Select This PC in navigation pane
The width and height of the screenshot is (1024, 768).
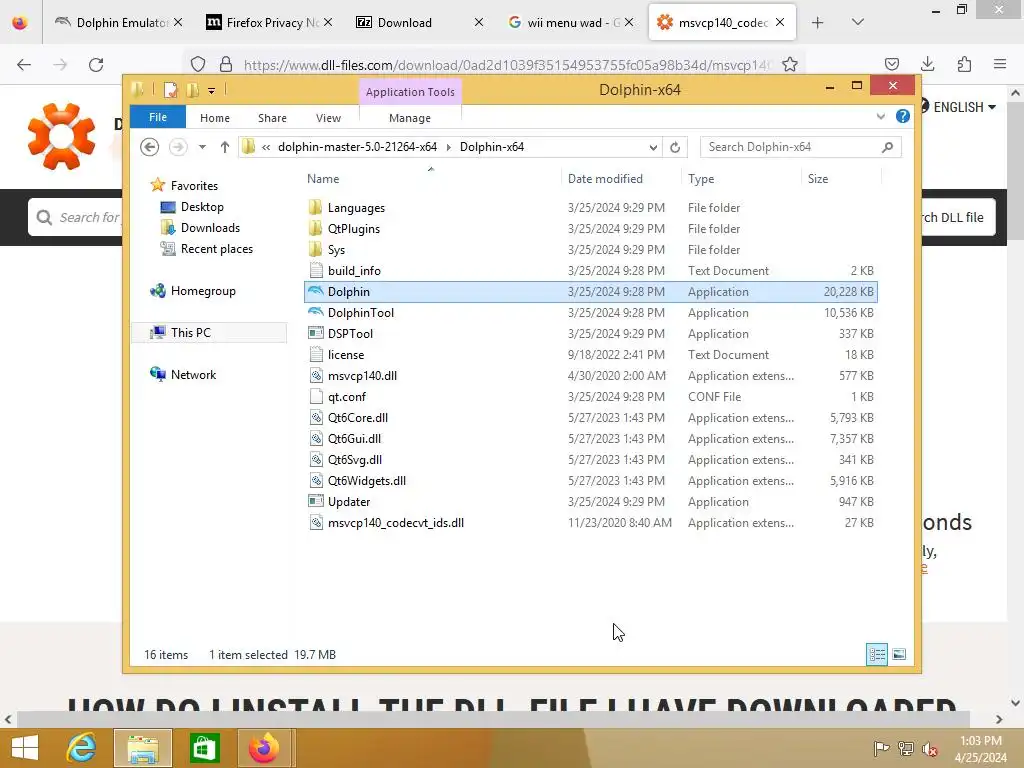click(191, 332)
